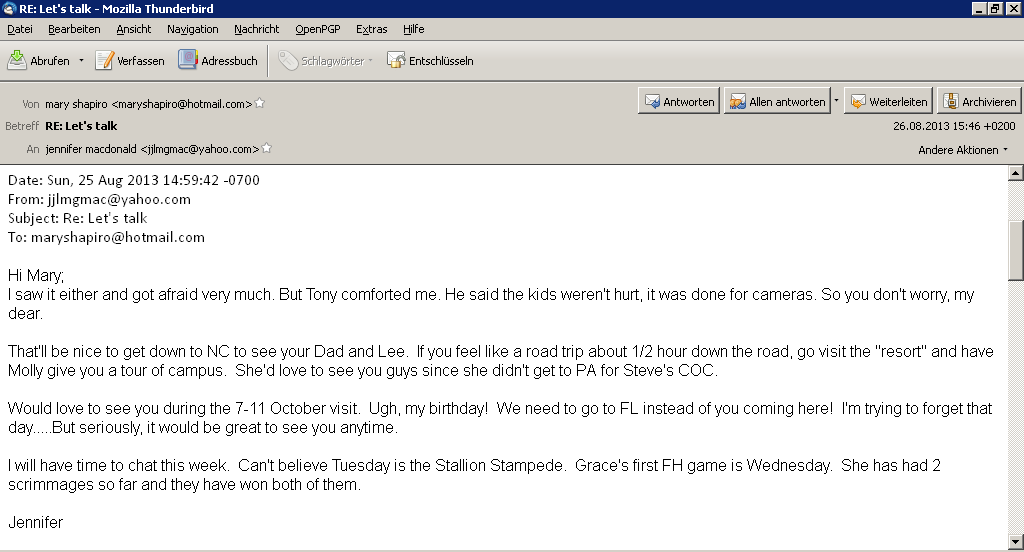Expand the Abrufen dropdown arrow

click(x=81, y=60)
